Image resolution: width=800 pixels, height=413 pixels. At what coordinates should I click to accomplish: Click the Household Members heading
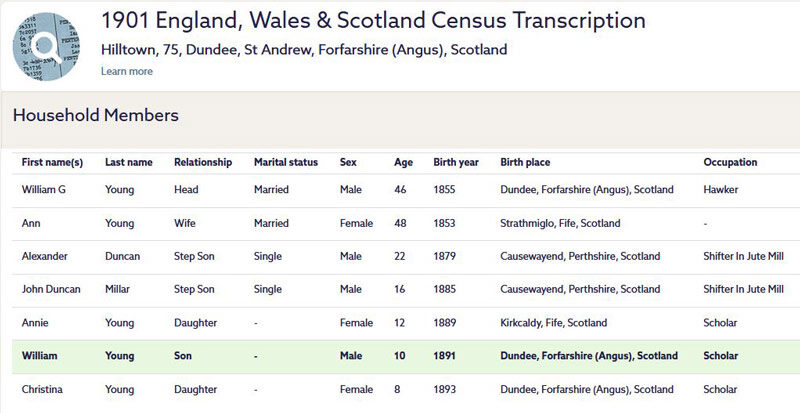(95, 115)
